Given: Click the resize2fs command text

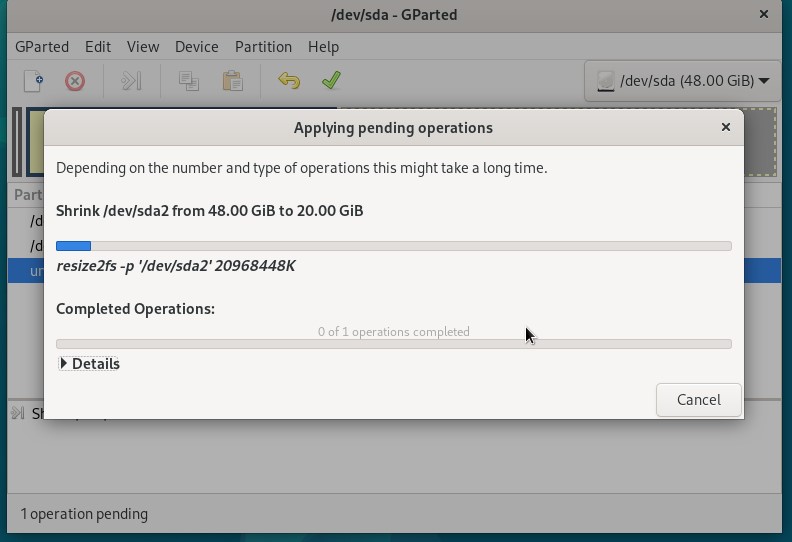Looking at the screenshot, I should tap(176, 266).
